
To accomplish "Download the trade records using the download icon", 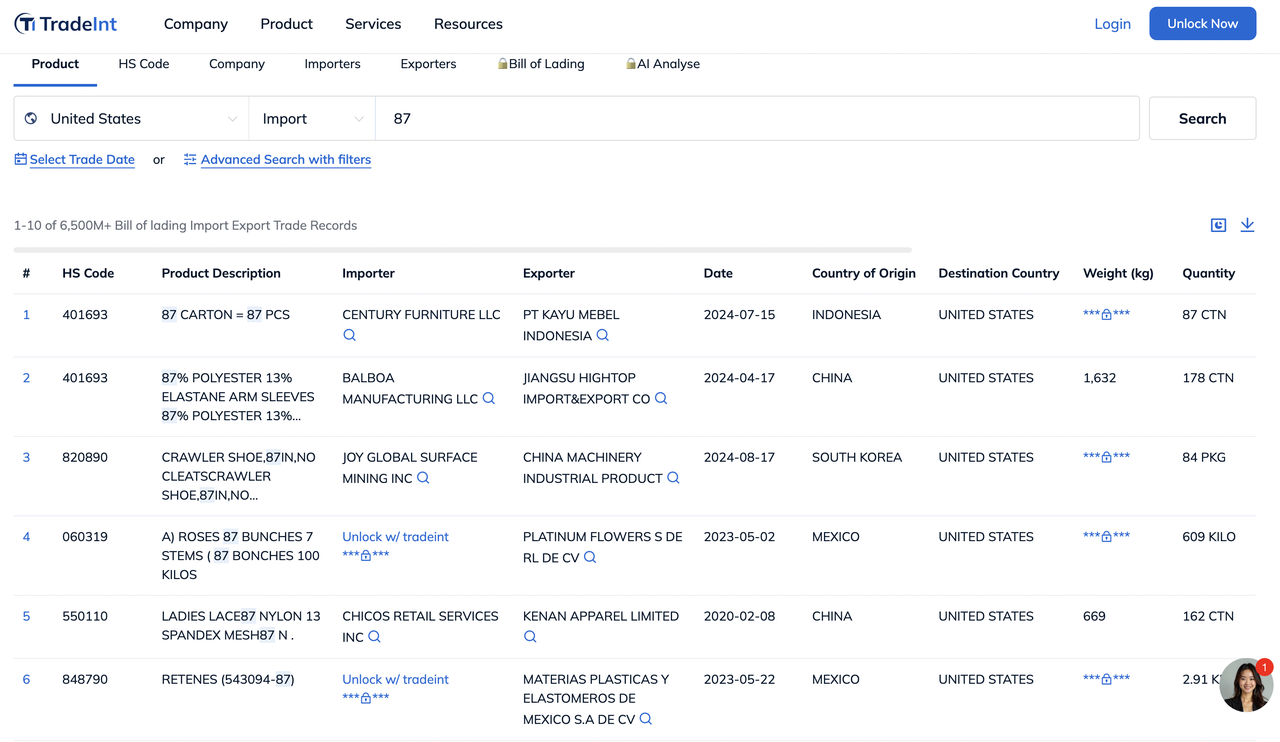I will (1247, 225).
